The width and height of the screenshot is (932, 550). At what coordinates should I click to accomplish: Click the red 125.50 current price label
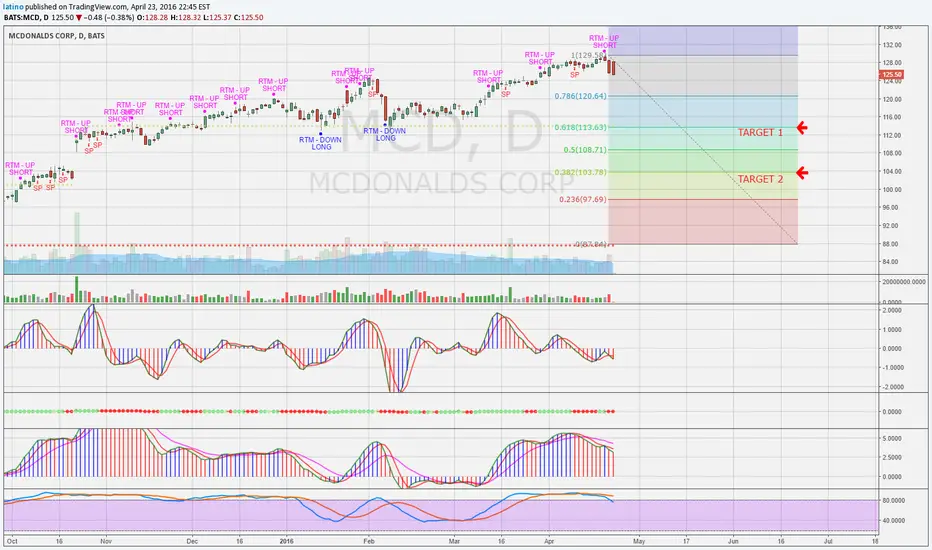892,75
